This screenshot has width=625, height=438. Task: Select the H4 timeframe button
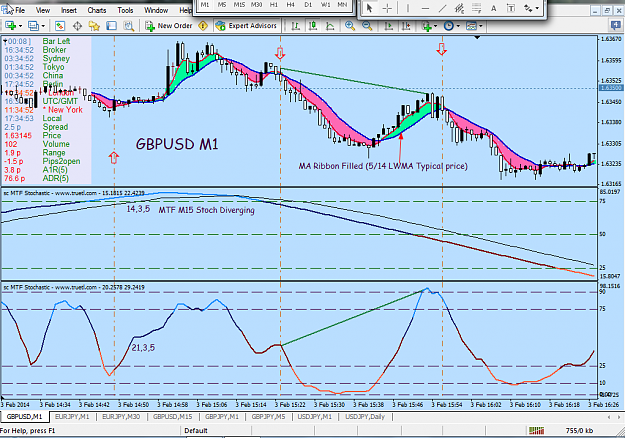[x=291, y=5]
